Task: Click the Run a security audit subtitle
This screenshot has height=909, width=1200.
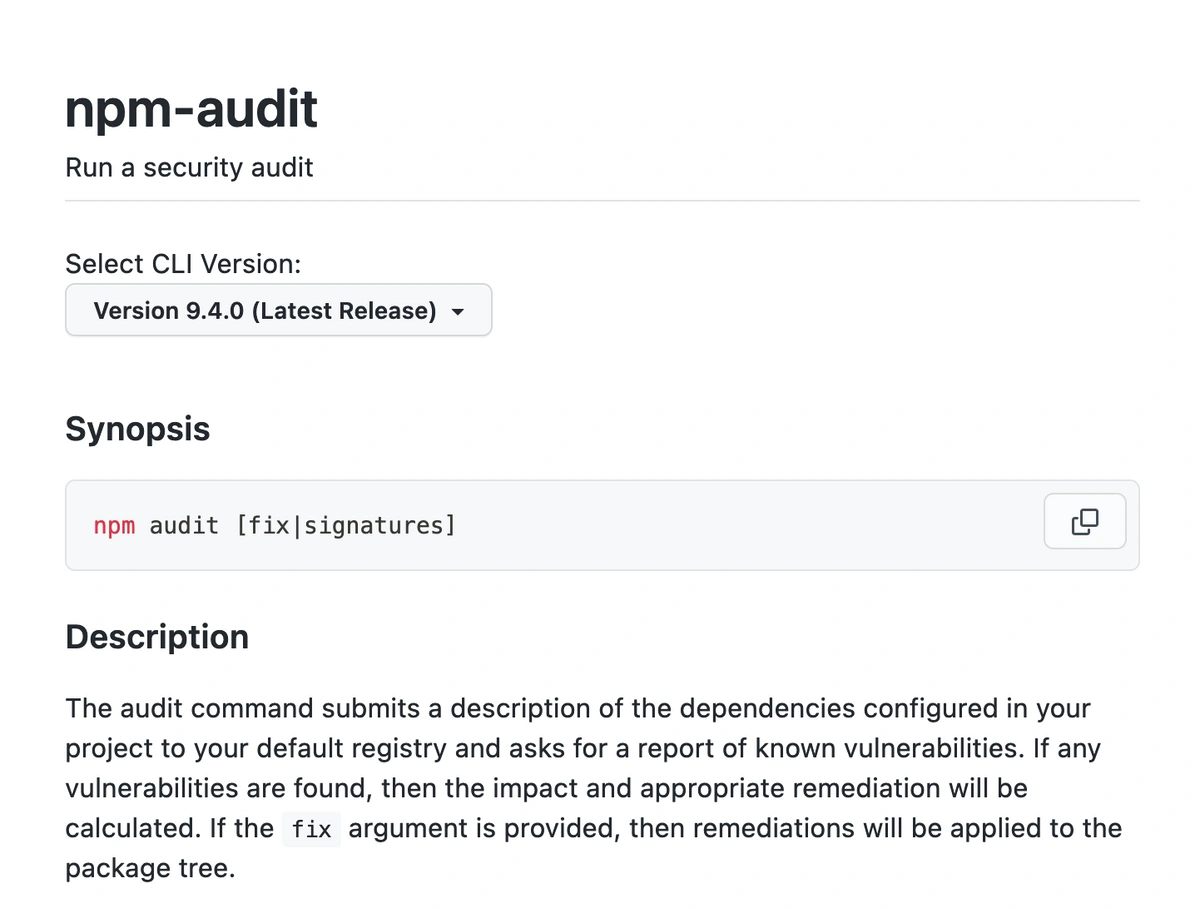Action: [x=189, y=167]
